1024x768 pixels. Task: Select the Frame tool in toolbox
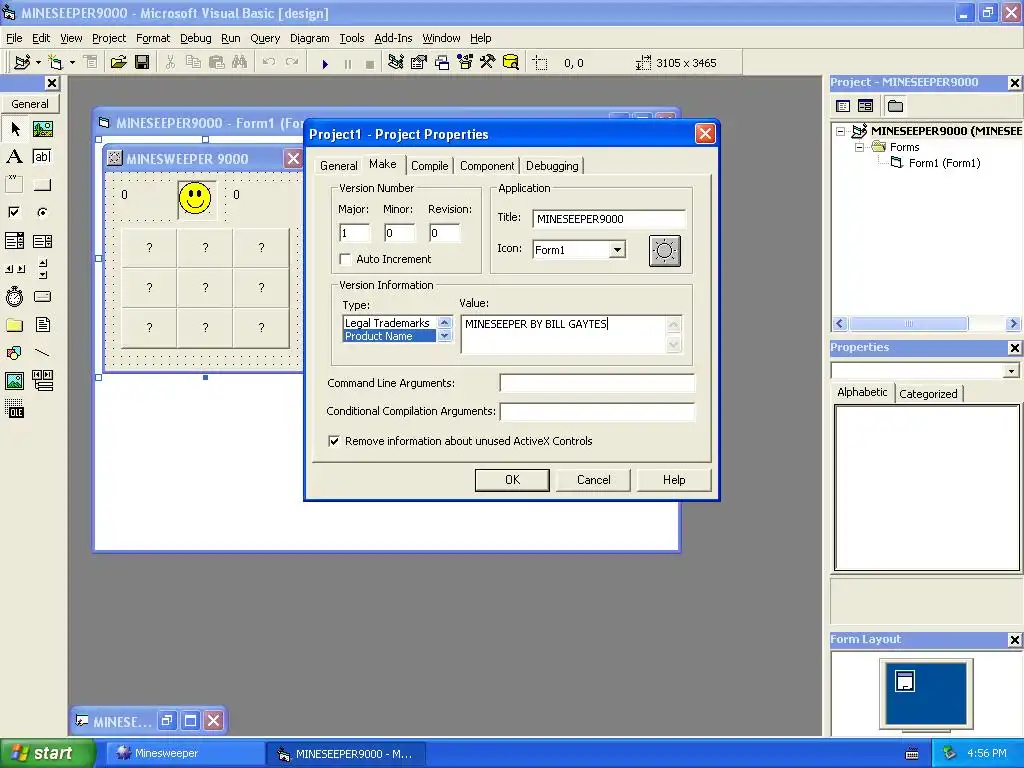pyautogui.click(x=14, y=185)
